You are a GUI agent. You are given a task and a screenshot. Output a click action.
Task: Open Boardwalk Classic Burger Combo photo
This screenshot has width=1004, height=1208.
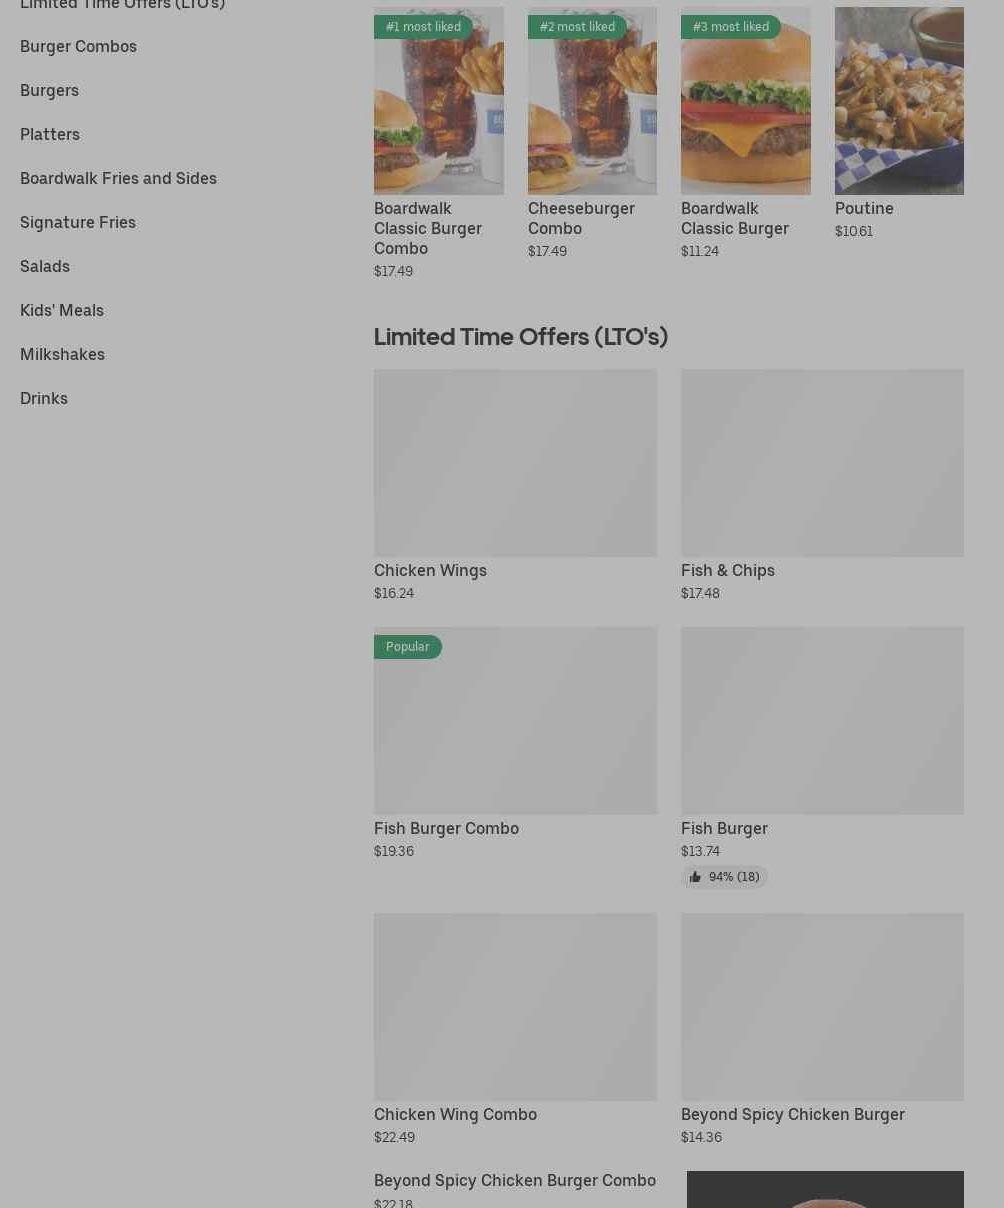tap(439, 101)
